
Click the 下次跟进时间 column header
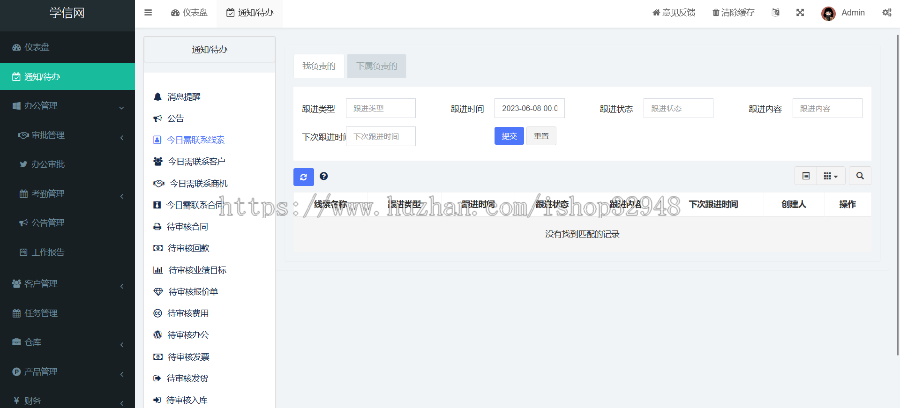[x=713, y=204]
